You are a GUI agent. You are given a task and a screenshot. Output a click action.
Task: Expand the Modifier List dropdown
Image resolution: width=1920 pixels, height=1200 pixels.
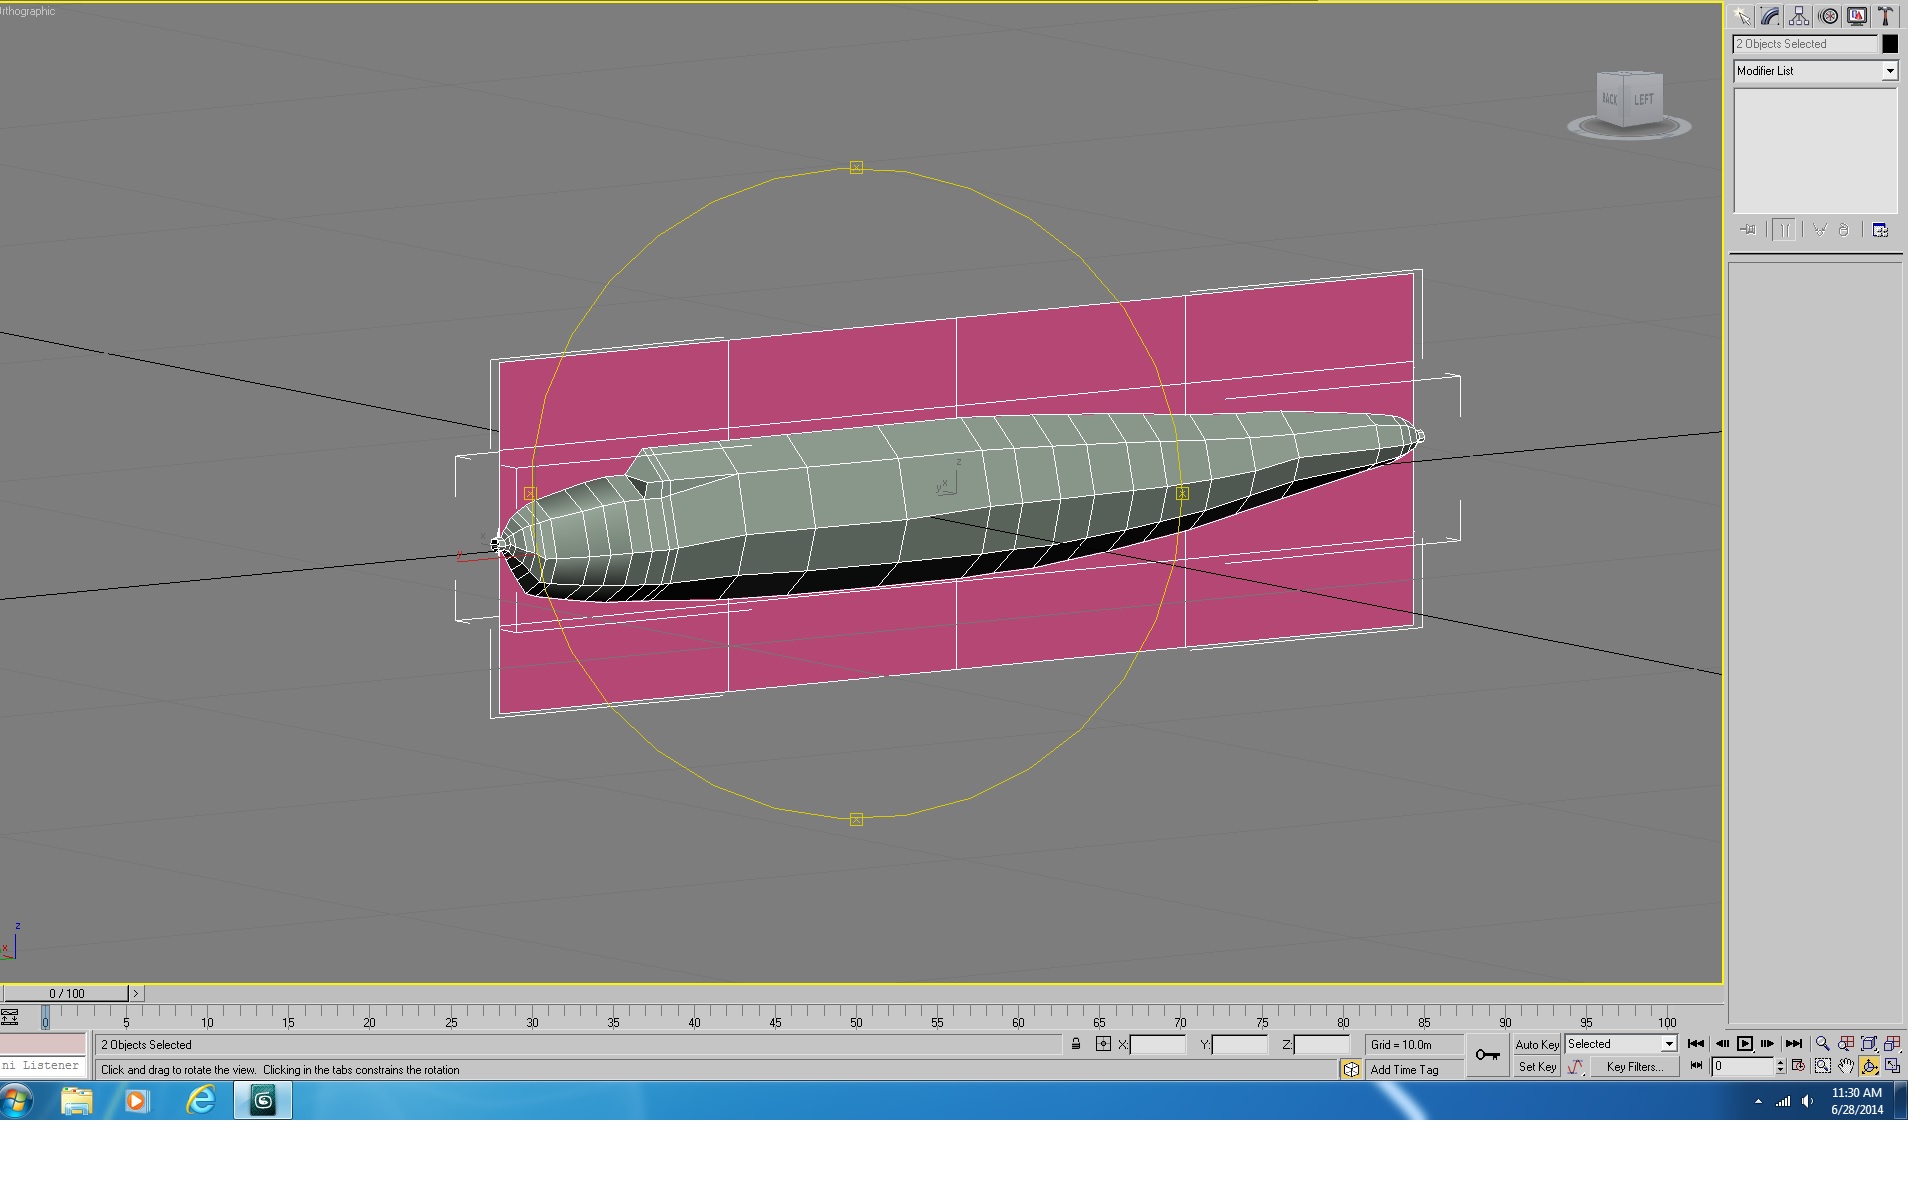[x=1815, y=71]
